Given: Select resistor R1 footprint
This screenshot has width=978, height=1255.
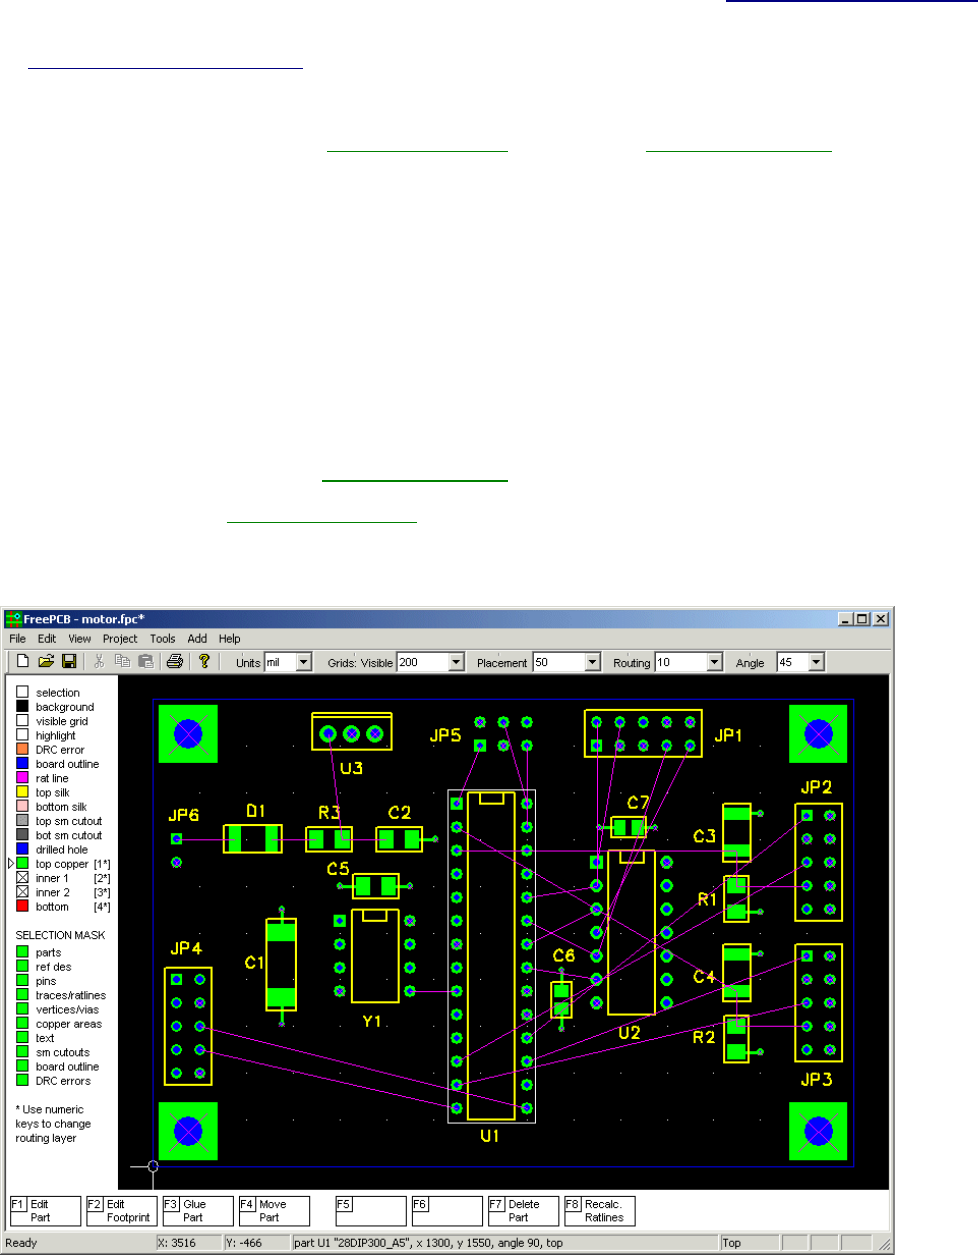Looking at the screenshot, I should tap(737, 898).
